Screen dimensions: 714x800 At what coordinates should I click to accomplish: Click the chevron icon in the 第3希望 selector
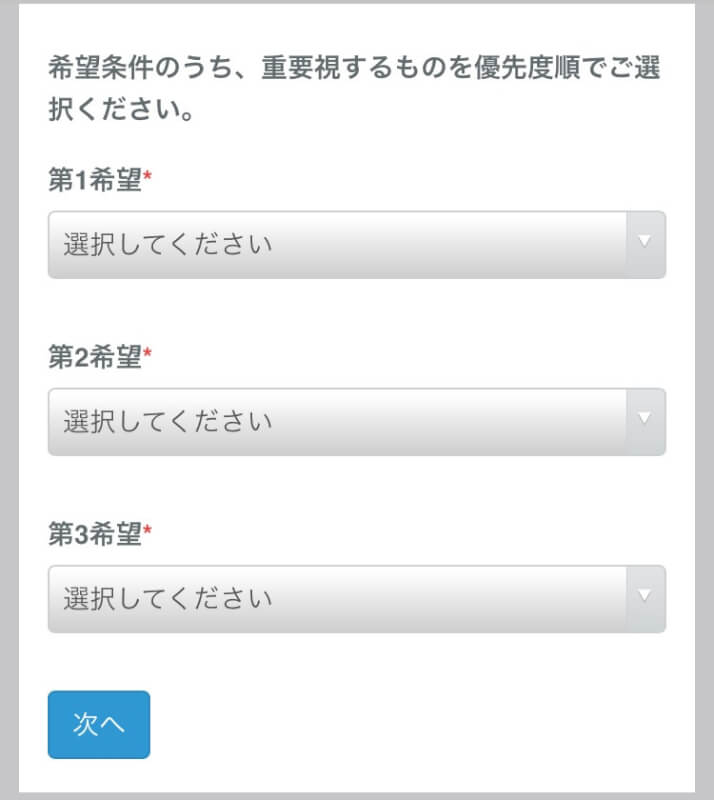tap(646, 598)
